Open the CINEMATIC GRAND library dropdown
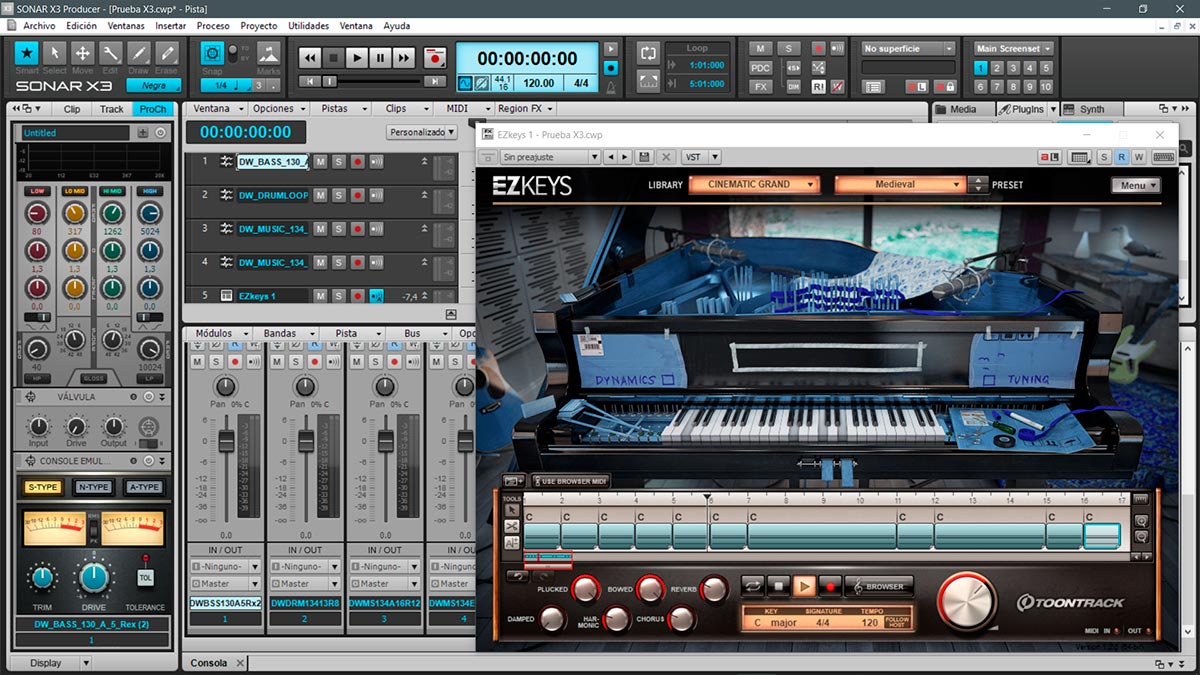 tap(754, 184)
